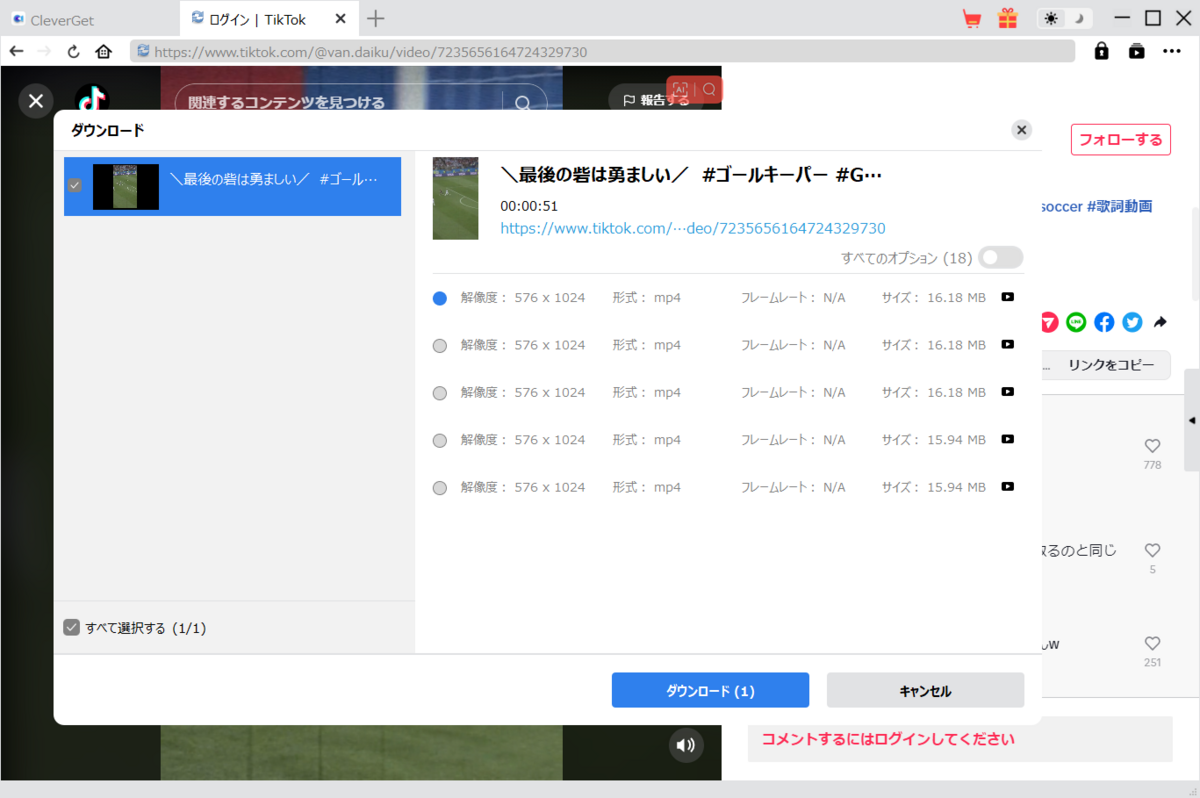This screenshot has width=1200, height=798.
Task: Toggle すべて選択する (1/1) checkbox
Action: click(71, 628)
